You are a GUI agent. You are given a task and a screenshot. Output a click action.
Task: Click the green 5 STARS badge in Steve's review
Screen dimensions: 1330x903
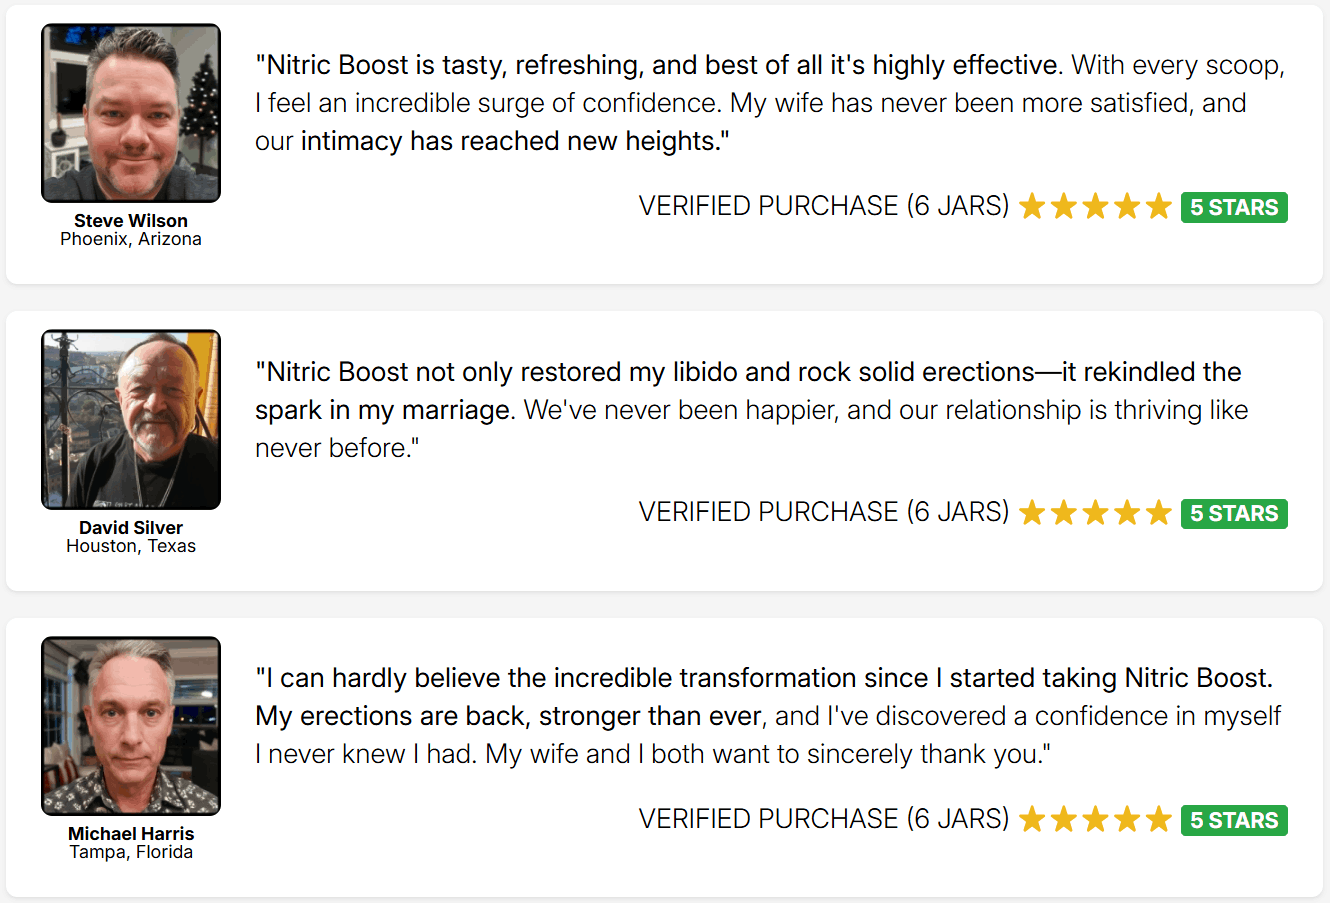[1234, 207]
